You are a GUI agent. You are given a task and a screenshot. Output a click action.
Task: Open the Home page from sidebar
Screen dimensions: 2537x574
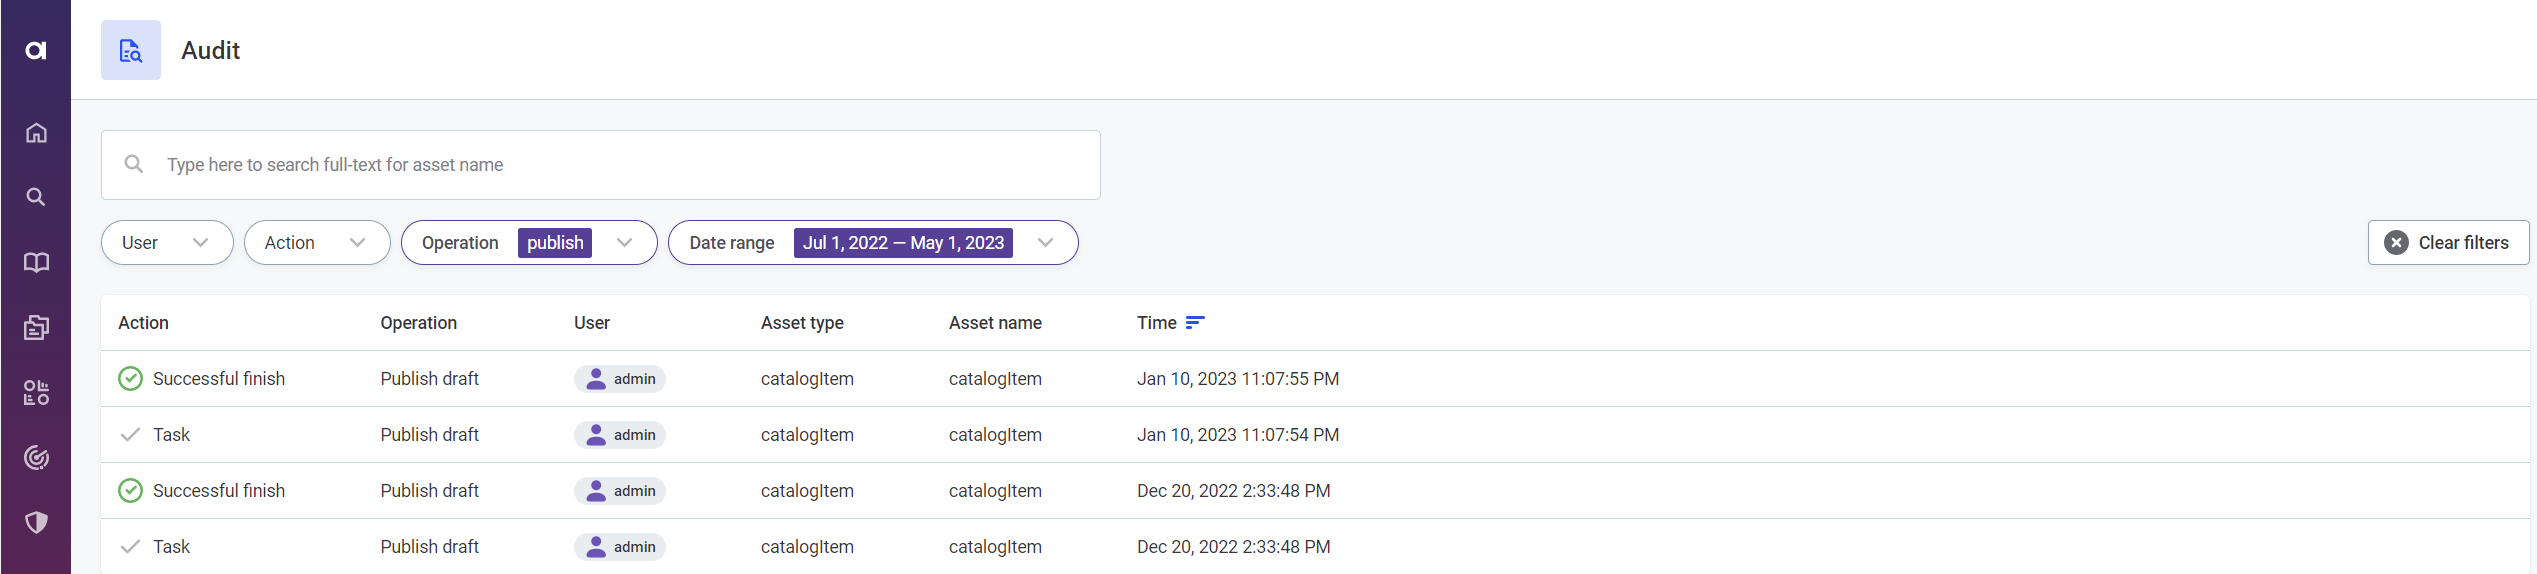point(36,133)
